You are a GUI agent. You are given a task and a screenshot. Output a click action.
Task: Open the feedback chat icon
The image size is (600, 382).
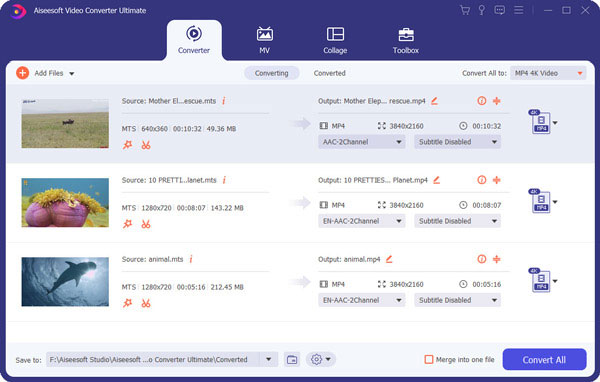click(499, 10)
